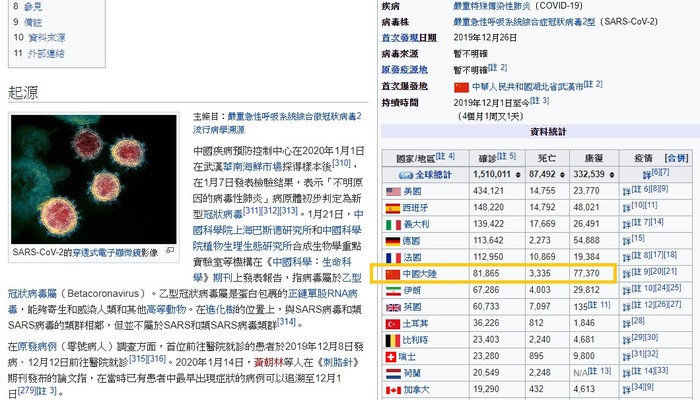The width and height of the screenshot is (700, 400).
Task: Click reference [314] after SARS病毒類群
Action: click(x=286, y=322)
